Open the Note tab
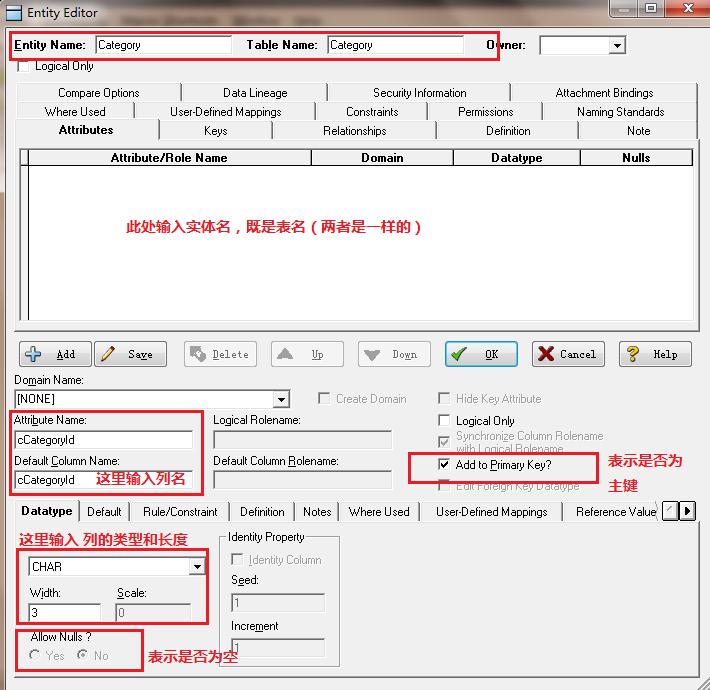 (x=638, y=131)
